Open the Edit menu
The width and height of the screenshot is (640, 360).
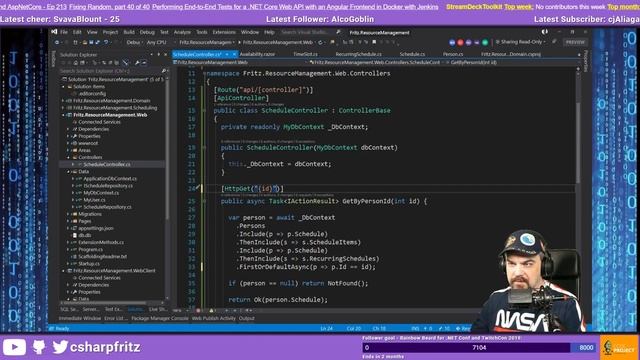77,32
